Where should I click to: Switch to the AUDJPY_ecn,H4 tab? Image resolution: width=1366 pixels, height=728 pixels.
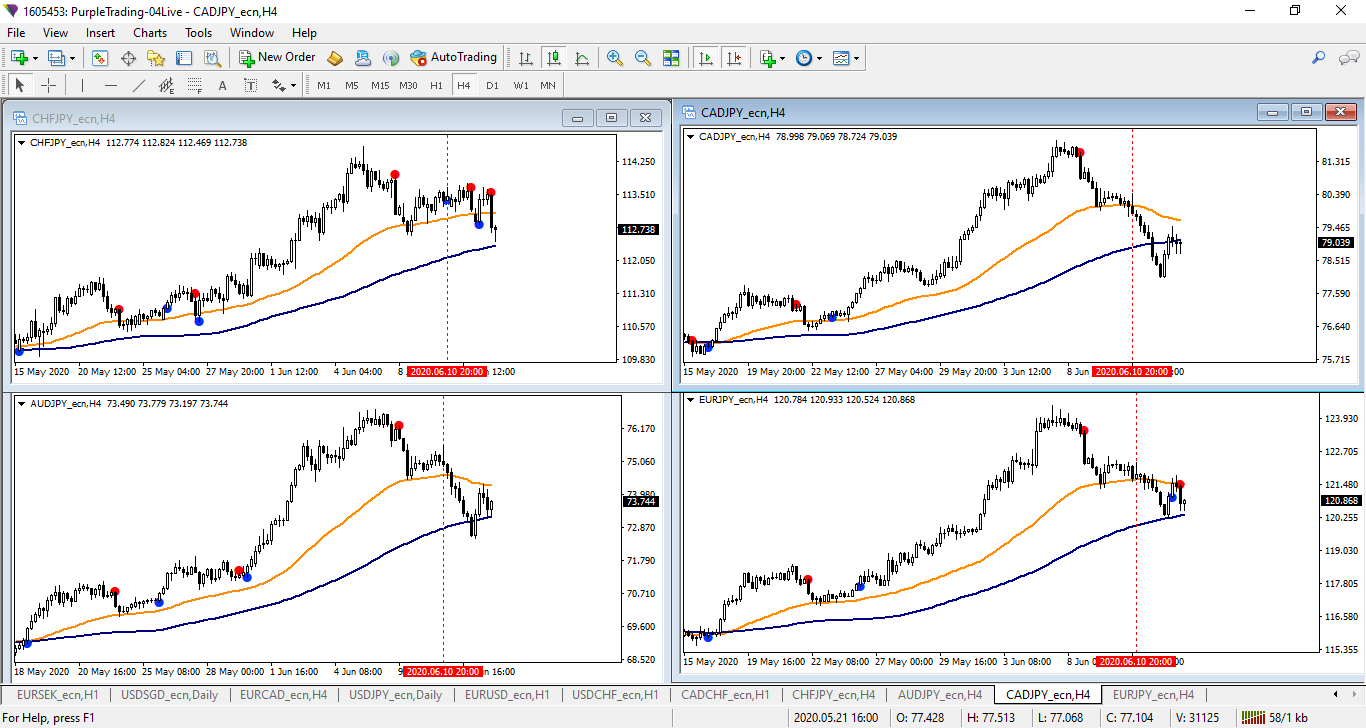coord(940,694)
